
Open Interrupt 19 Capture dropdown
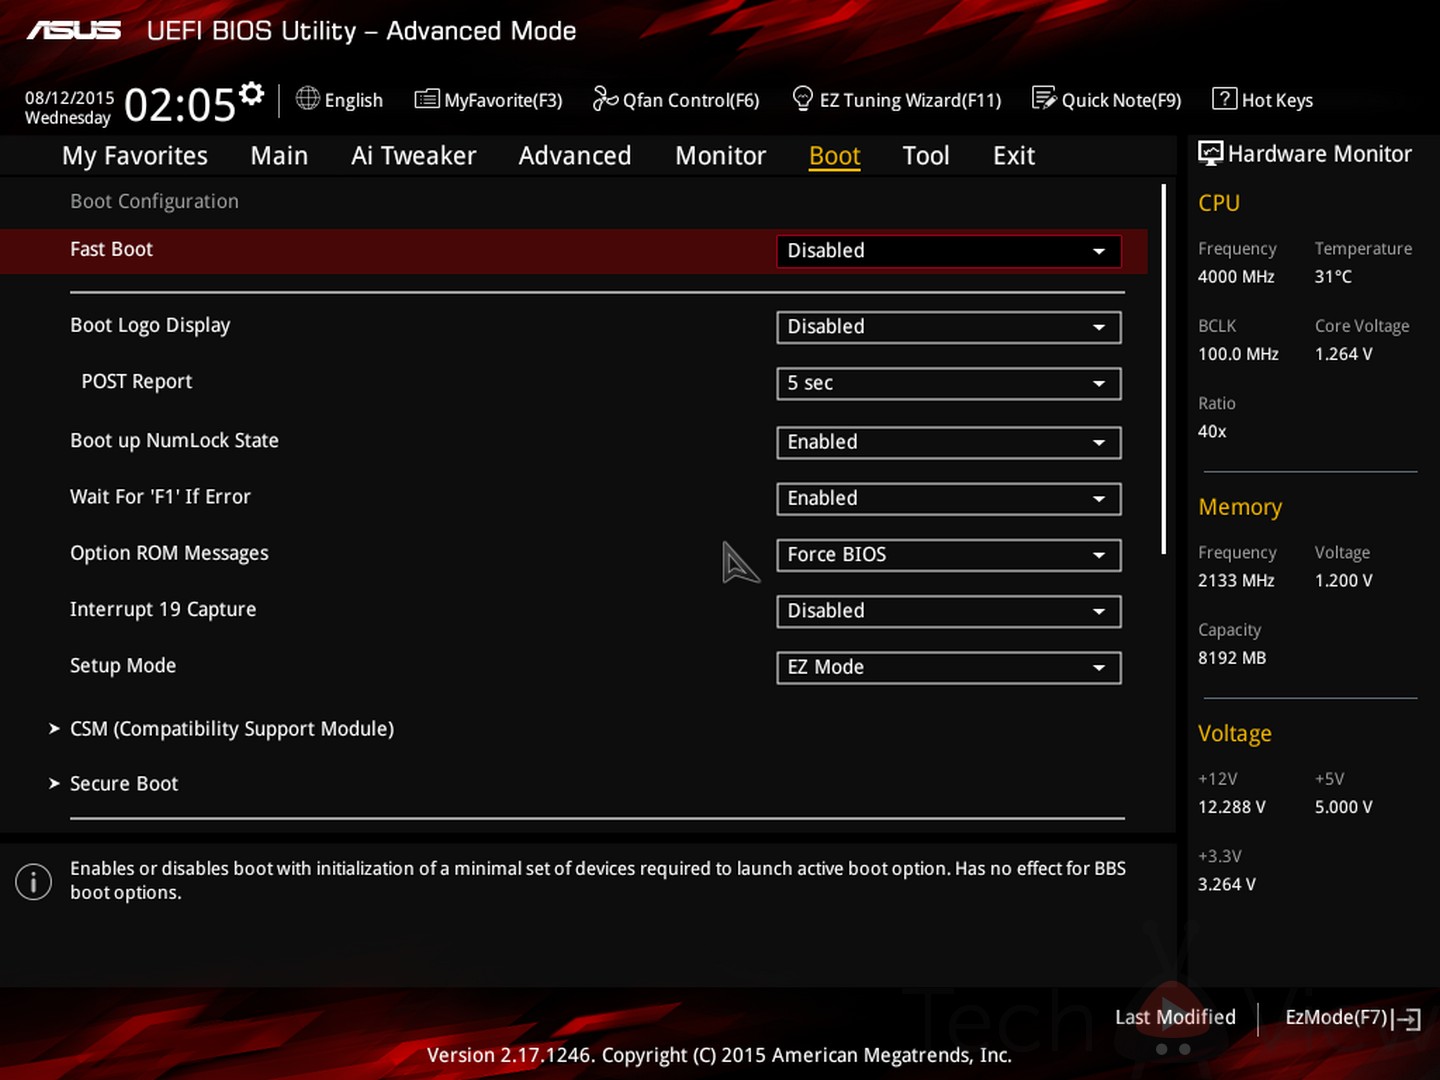(948, 611)
